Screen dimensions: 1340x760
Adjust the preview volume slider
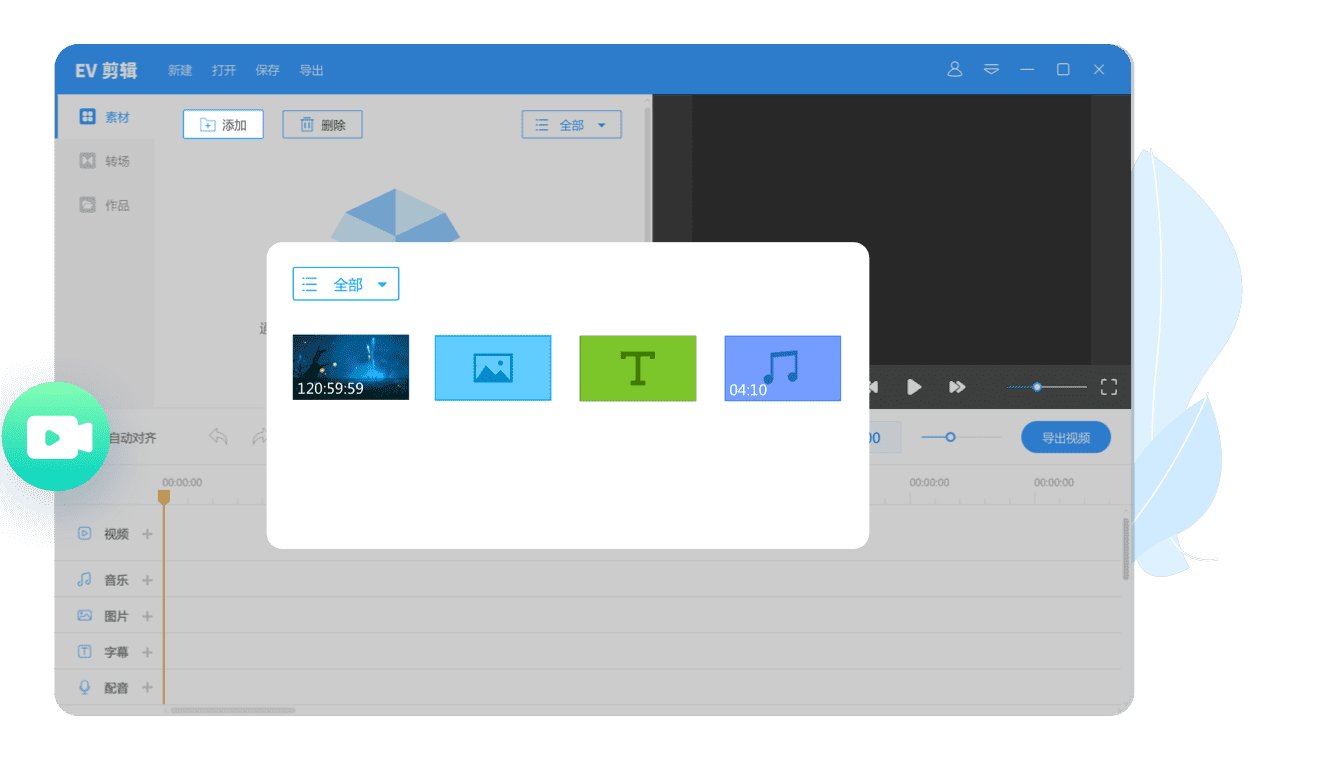tap(1038, 386)
